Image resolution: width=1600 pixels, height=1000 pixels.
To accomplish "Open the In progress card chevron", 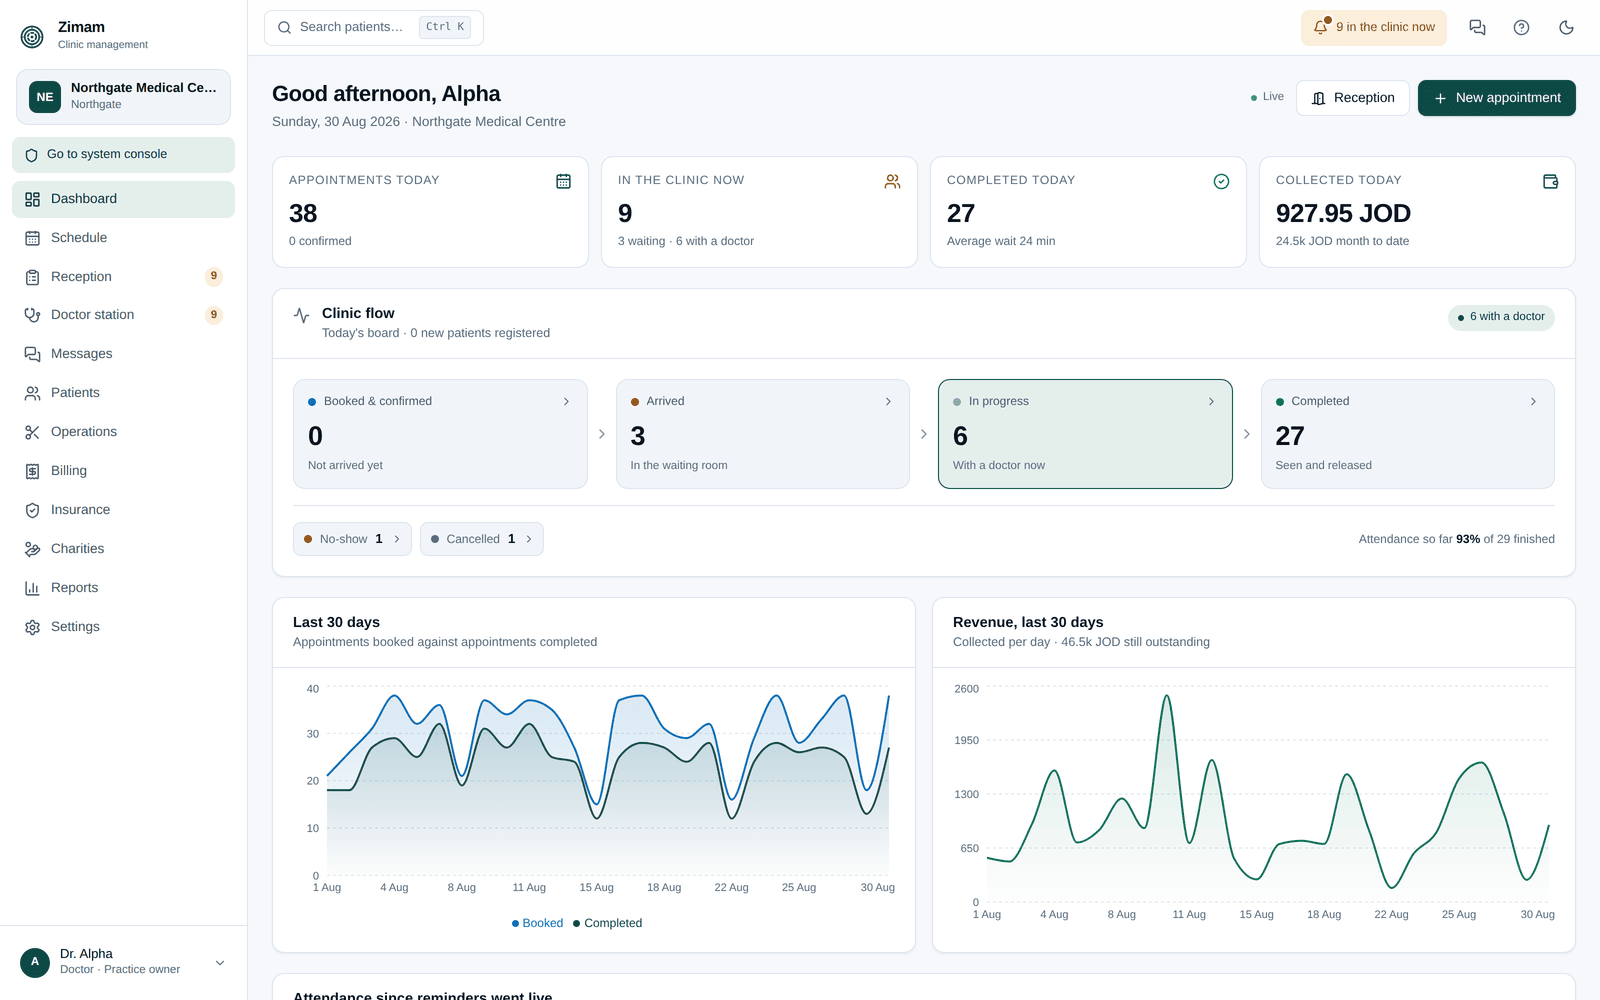I will (x=1211, y=401).
